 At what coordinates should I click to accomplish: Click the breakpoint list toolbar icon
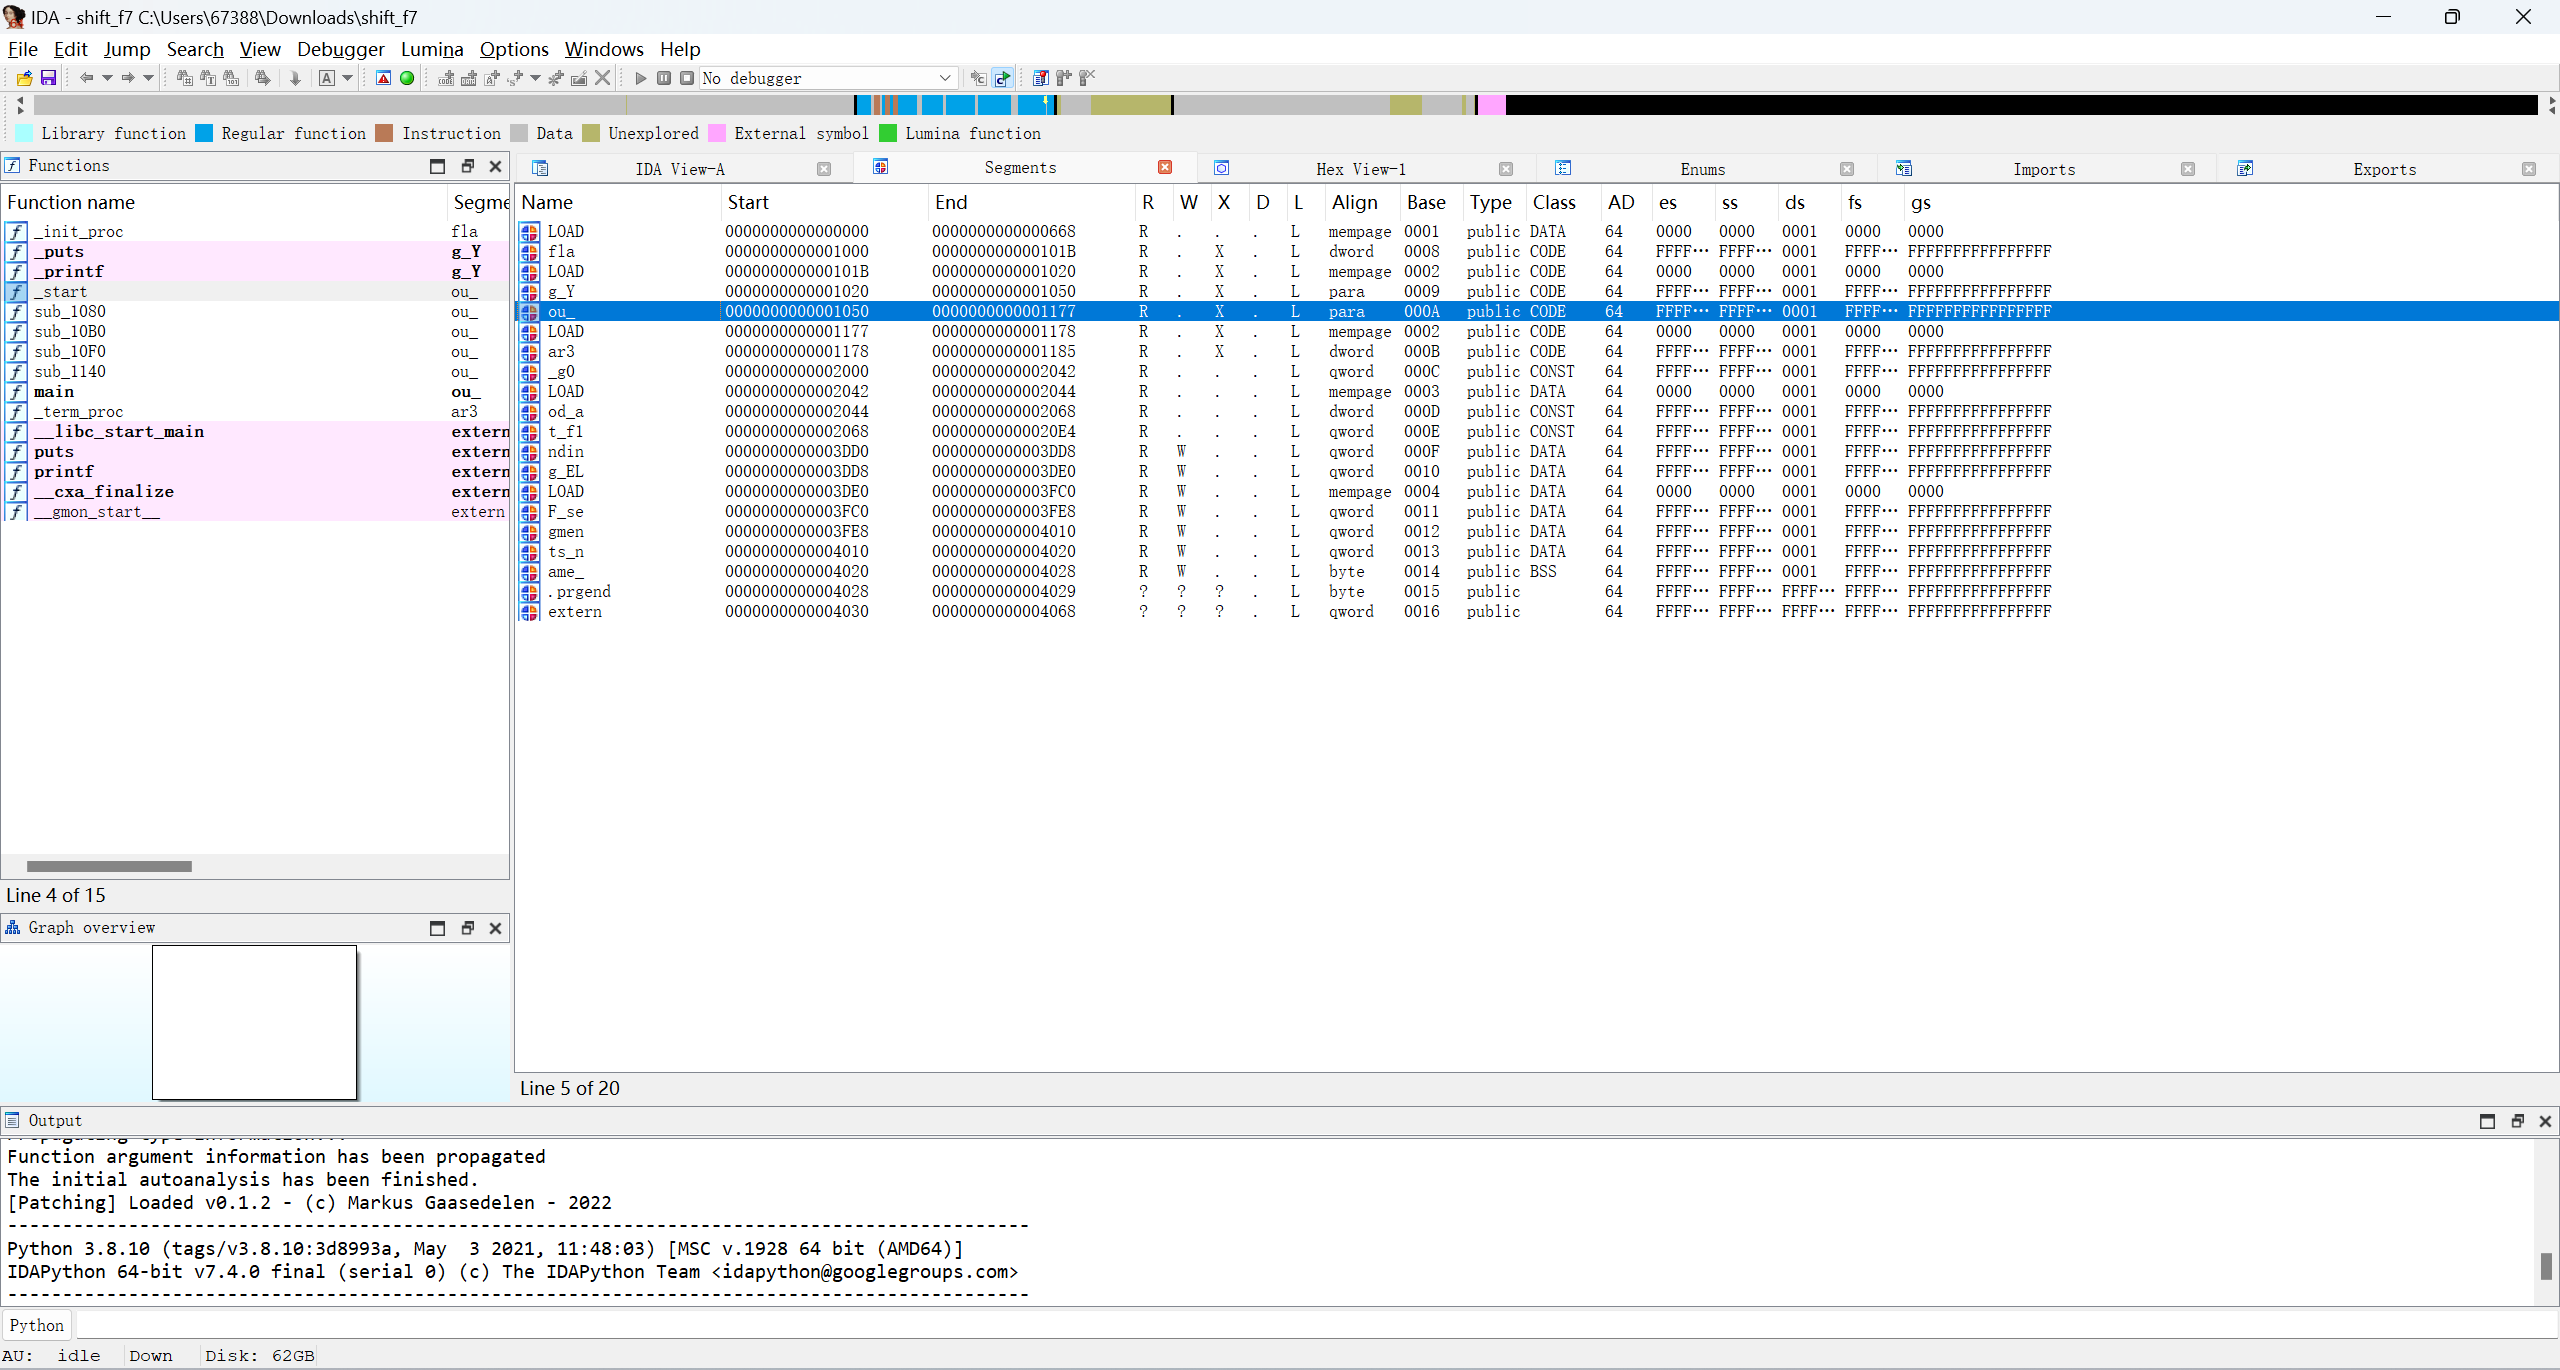(x=1041, y=78)
